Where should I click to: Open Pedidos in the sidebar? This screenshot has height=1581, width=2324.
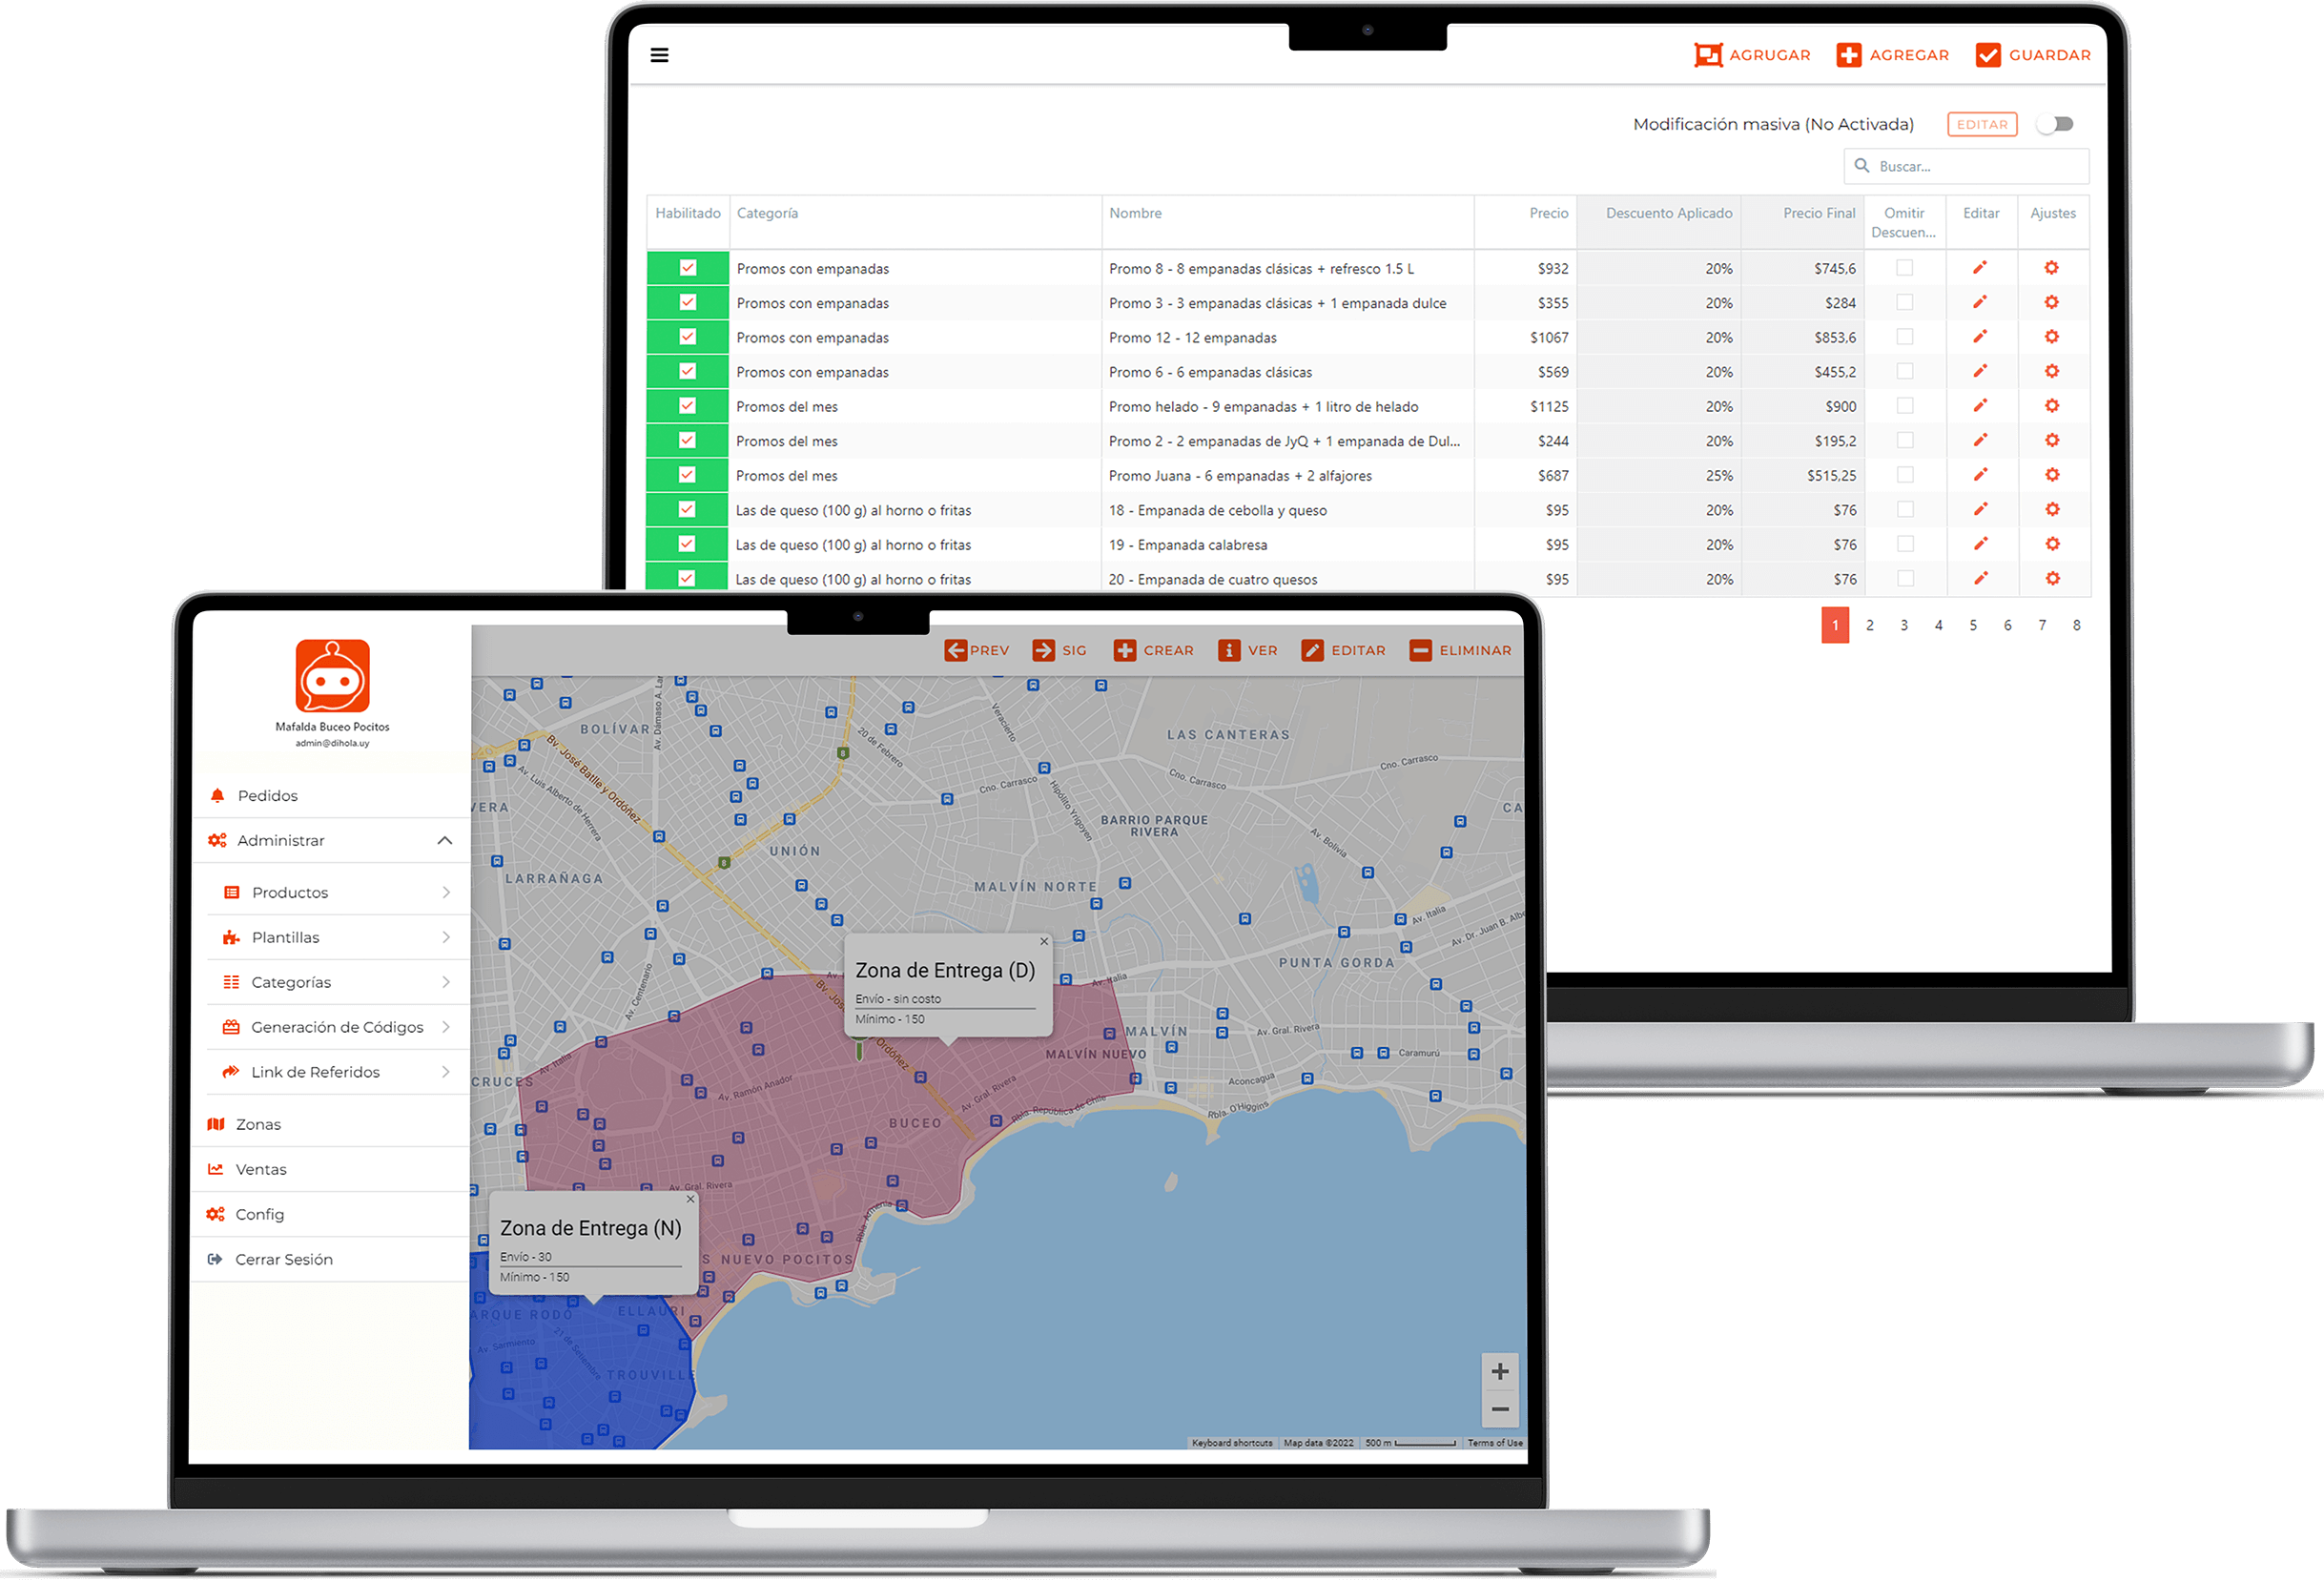point(331,796)
